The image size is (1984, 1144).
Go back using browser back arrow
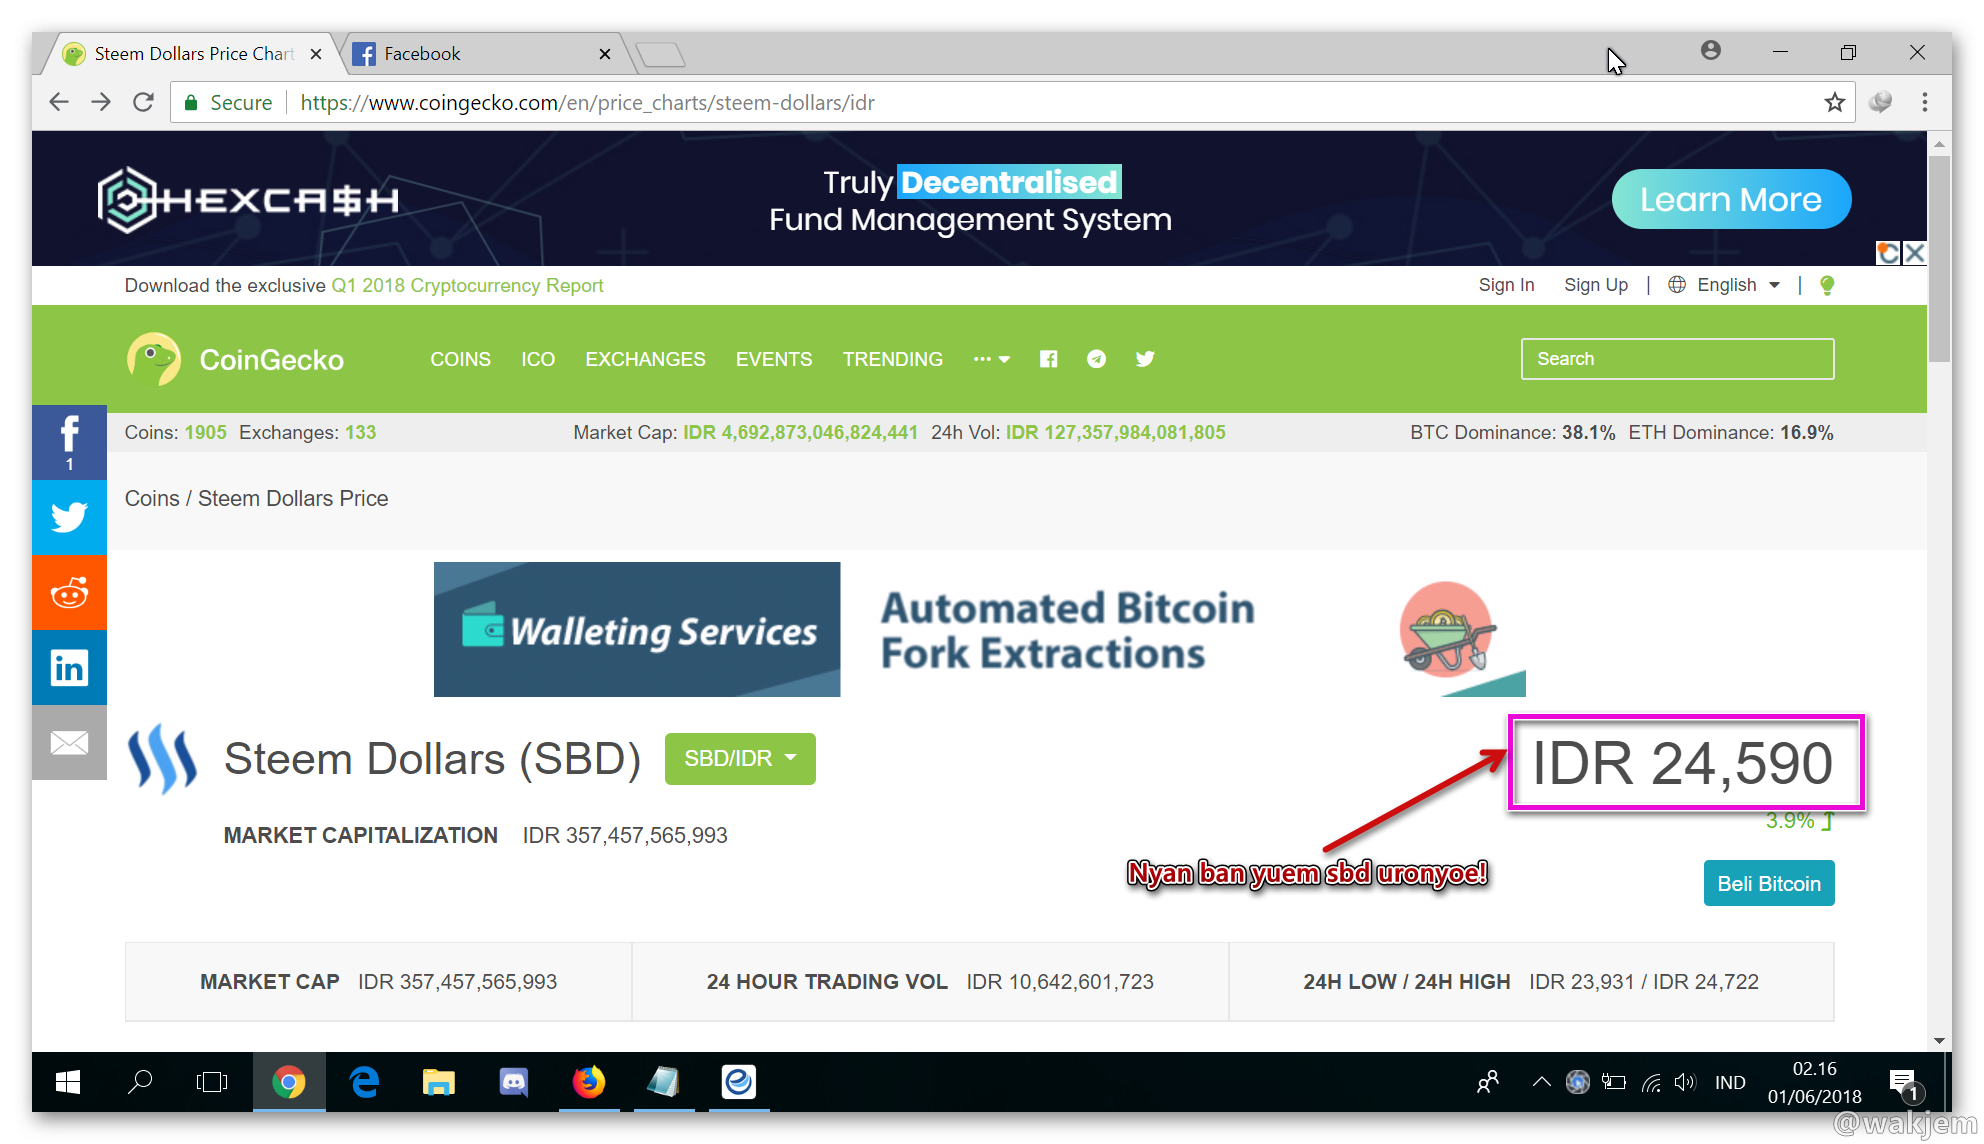pyautogui.click(x=59, y=102)
